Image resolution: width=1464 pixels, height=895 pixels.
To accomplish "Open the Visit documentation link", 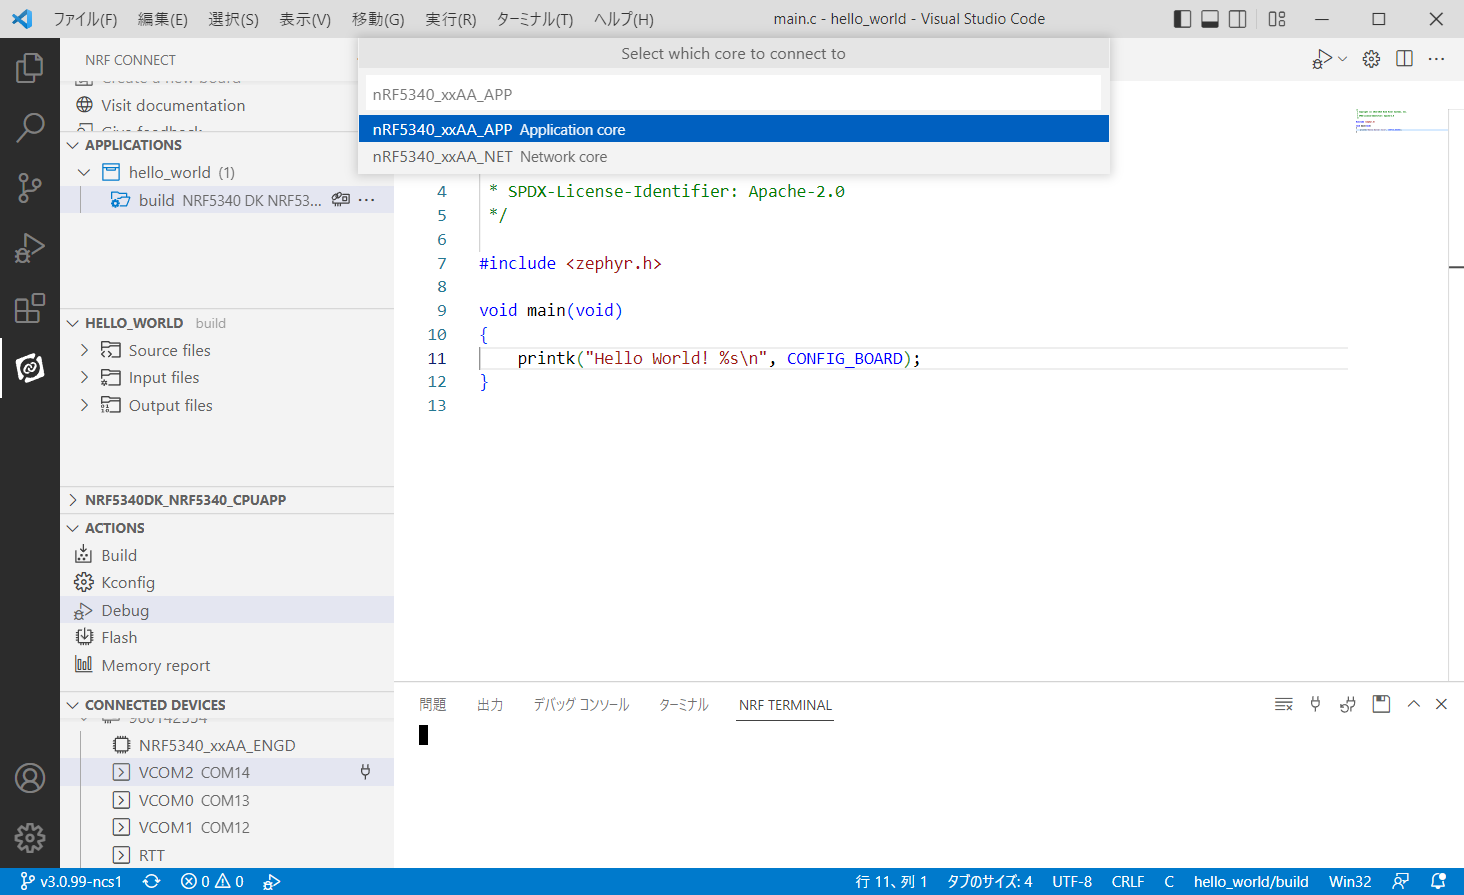I will coord(173,105).
